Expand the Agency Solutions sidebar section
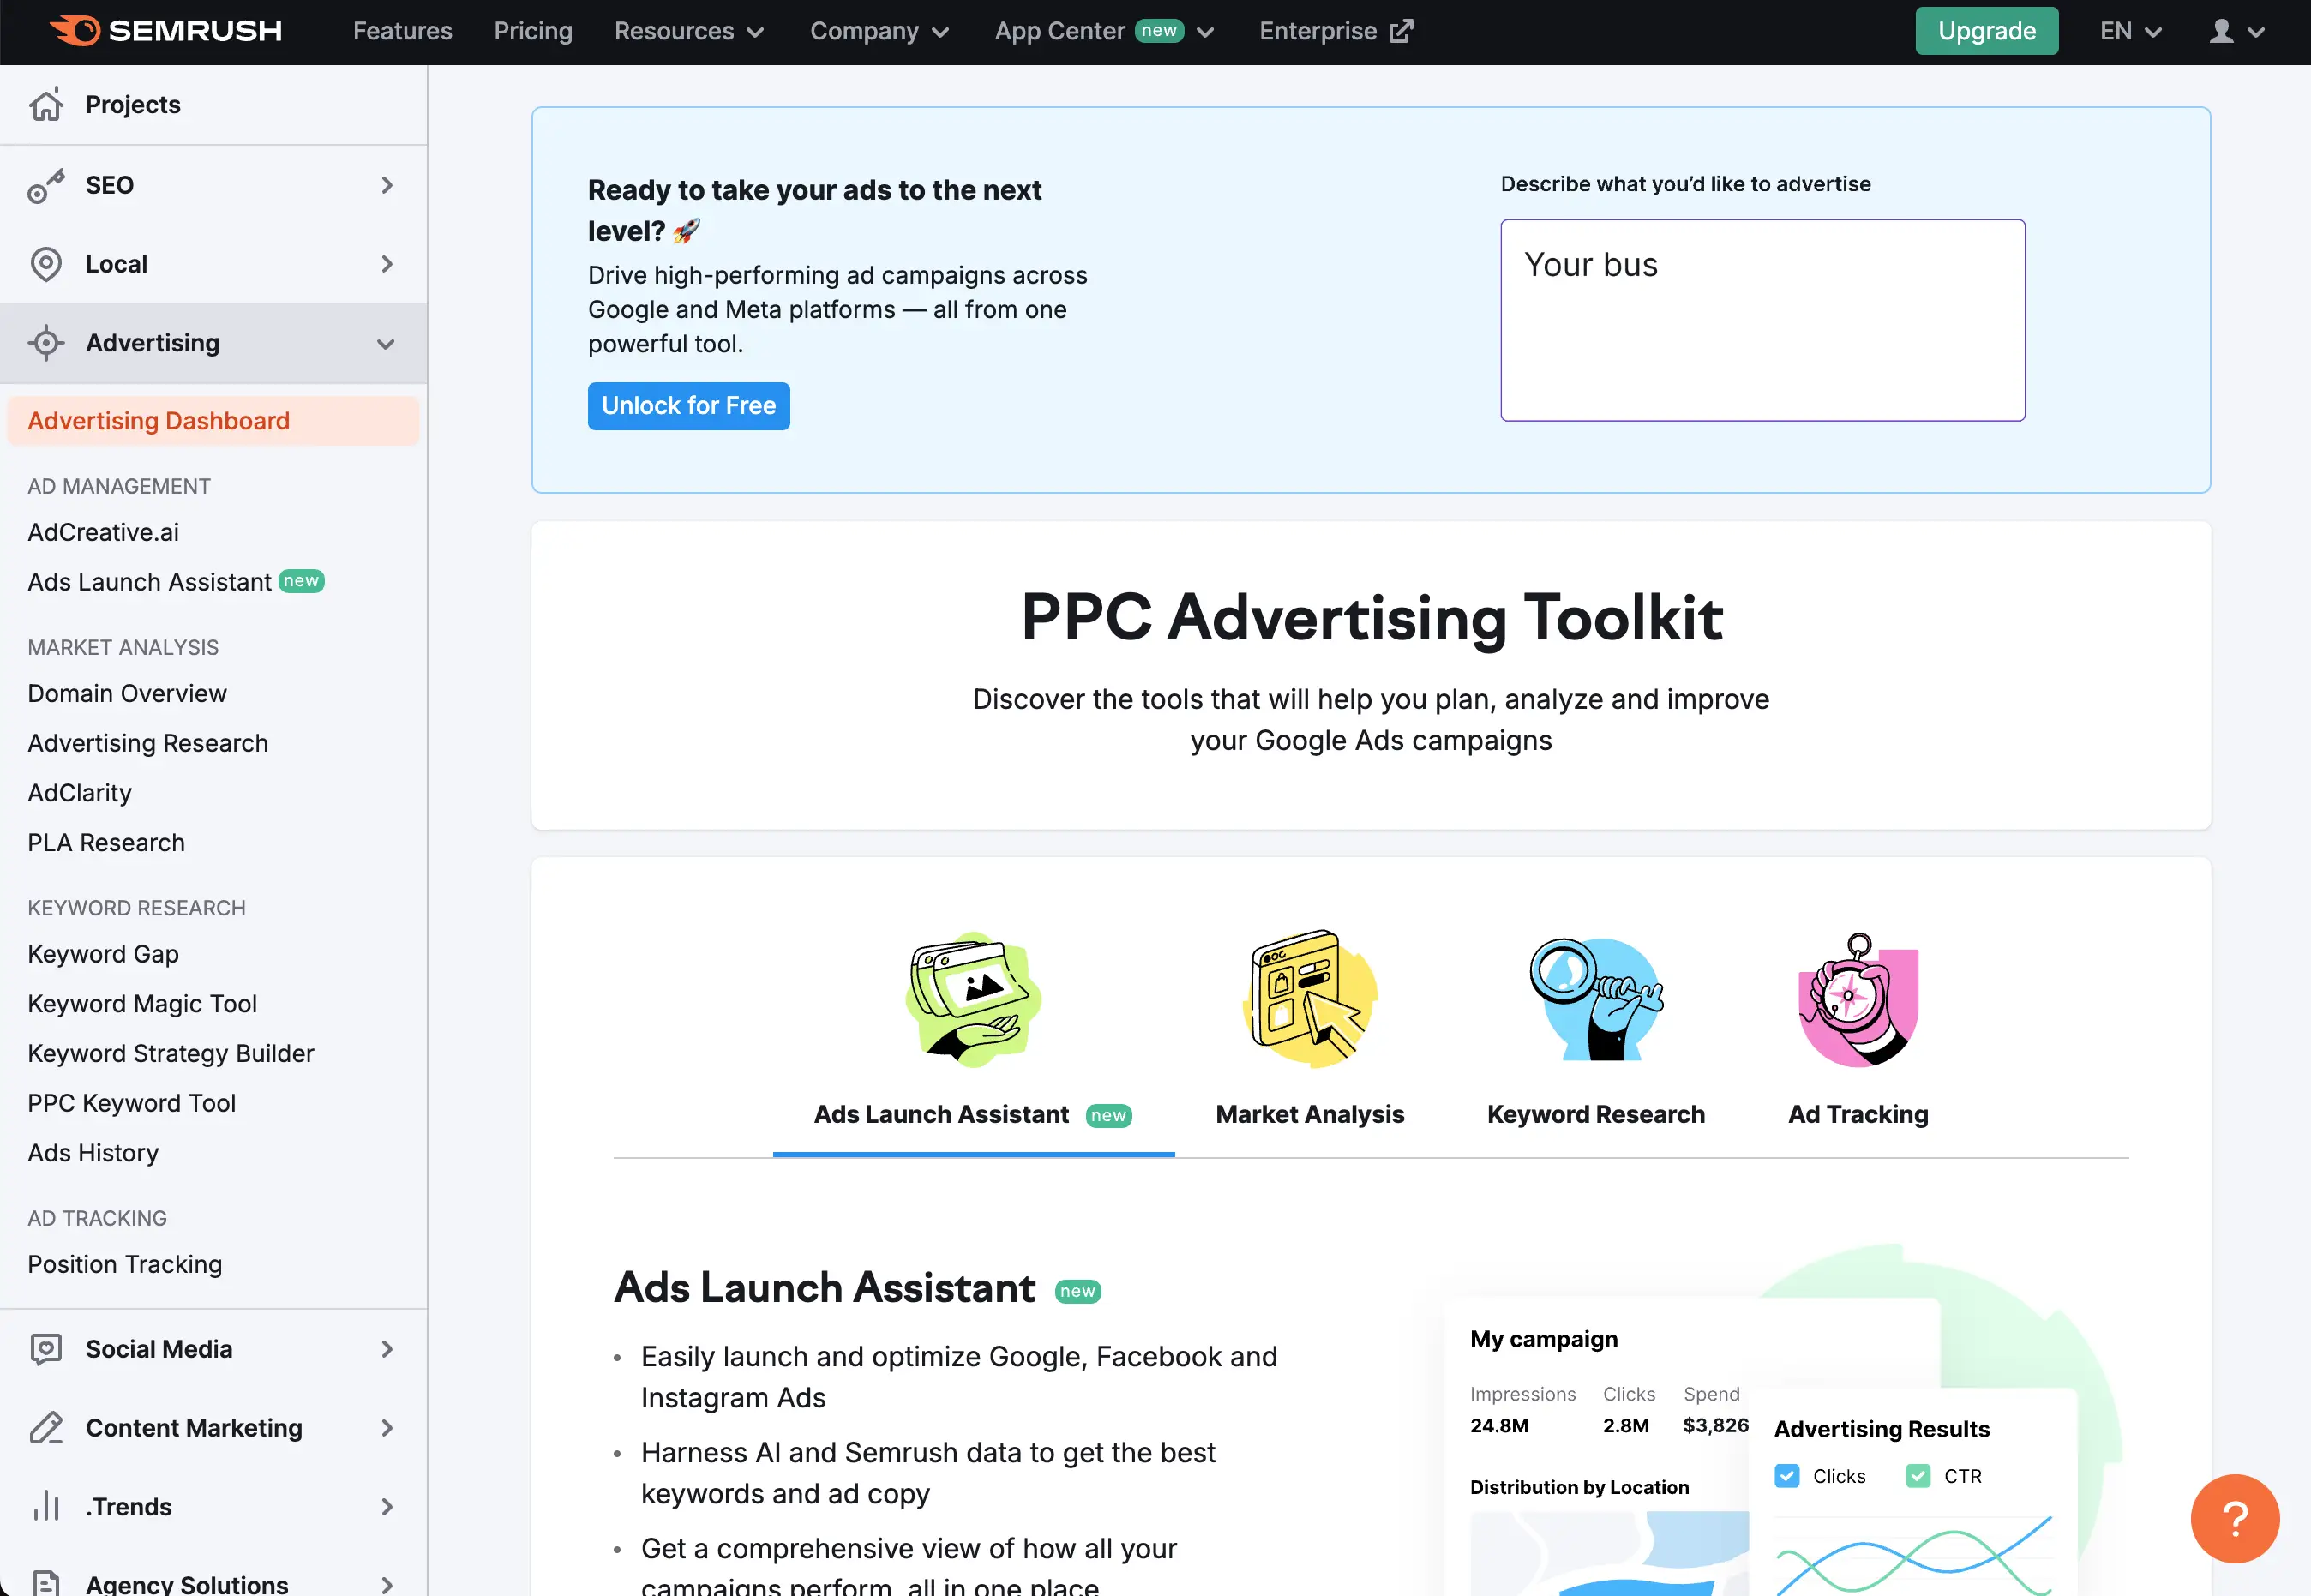Viewport: 2311px width, 1596px height. pos(387,1584)
